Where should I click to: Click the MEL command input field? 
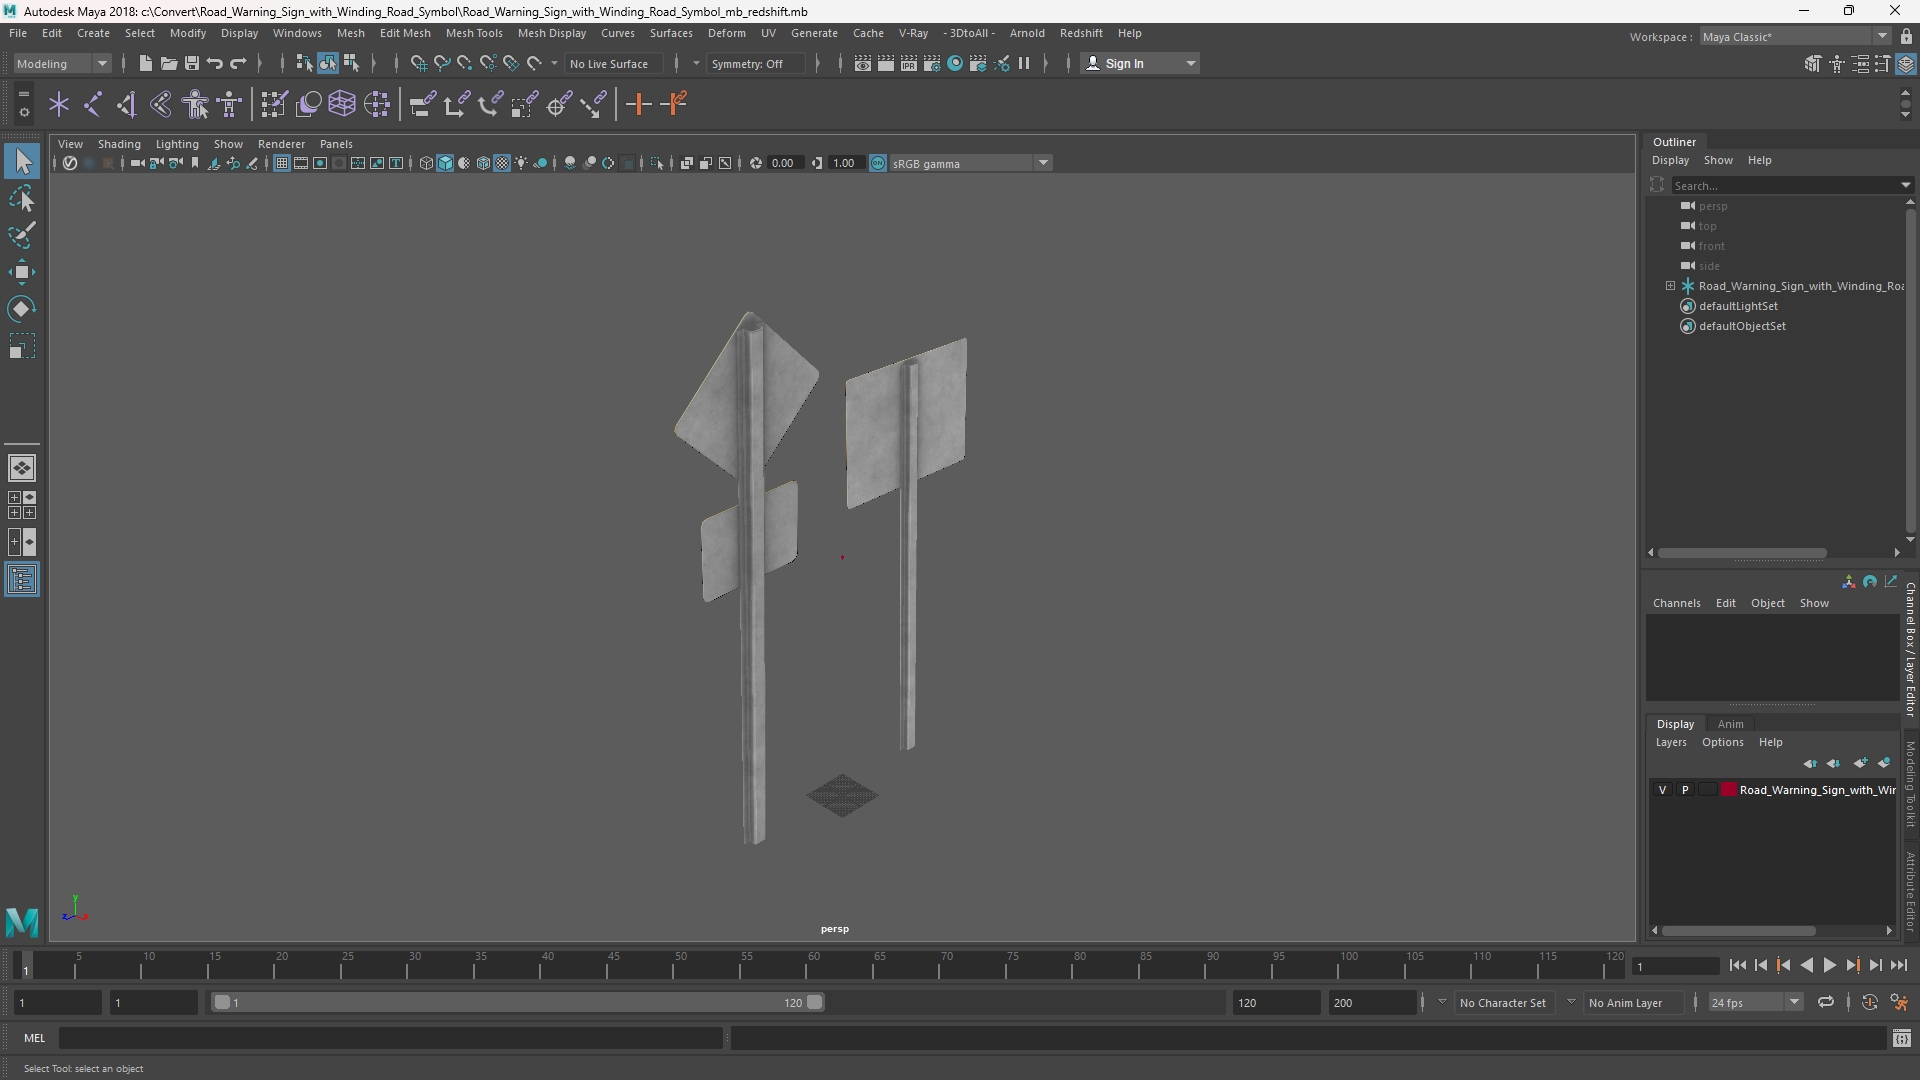390,1038
